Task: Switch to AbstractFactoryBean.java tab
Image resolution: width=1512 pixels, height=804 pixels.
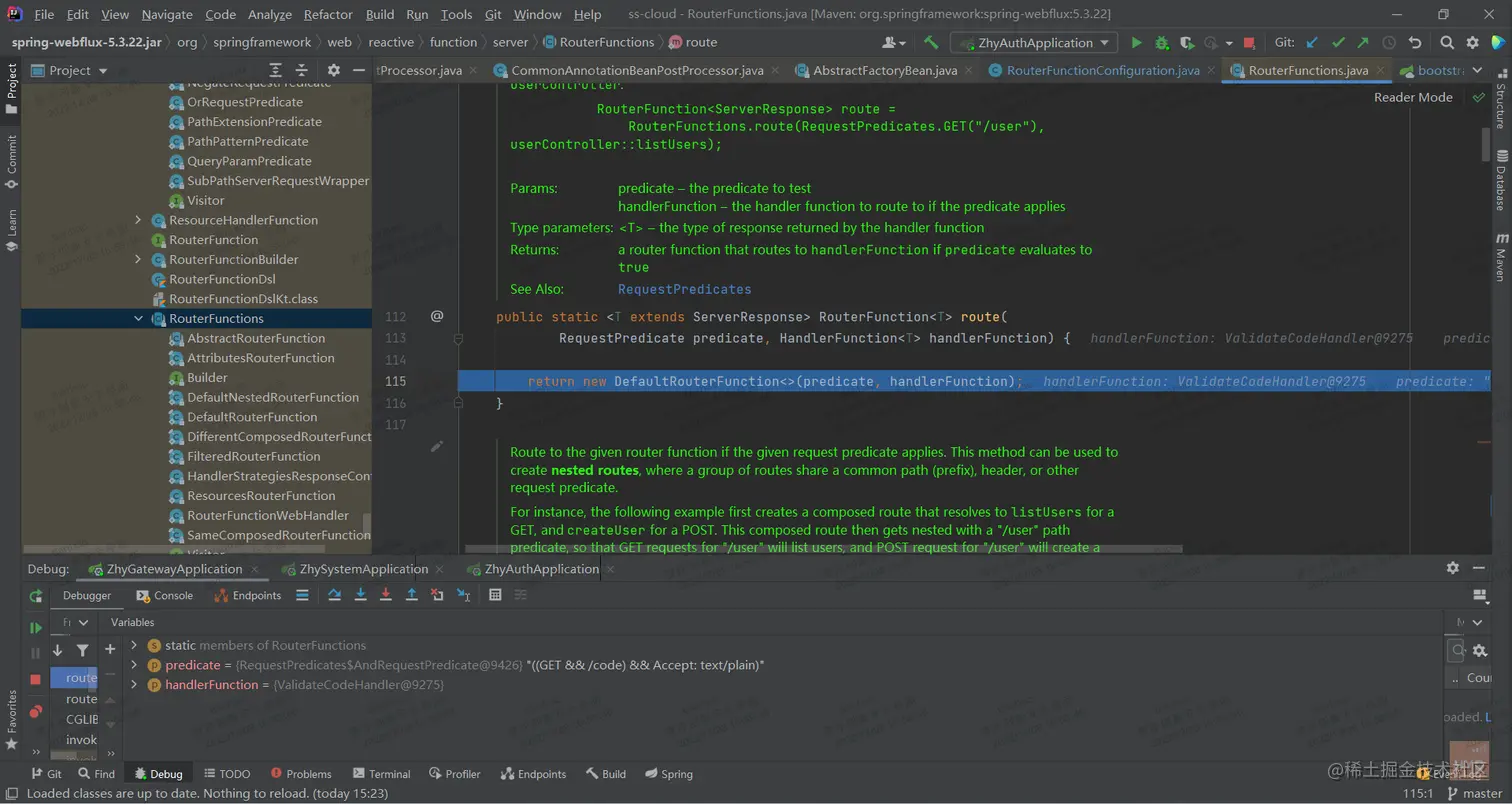Action: pyautogui.click(x=885, y=70)
